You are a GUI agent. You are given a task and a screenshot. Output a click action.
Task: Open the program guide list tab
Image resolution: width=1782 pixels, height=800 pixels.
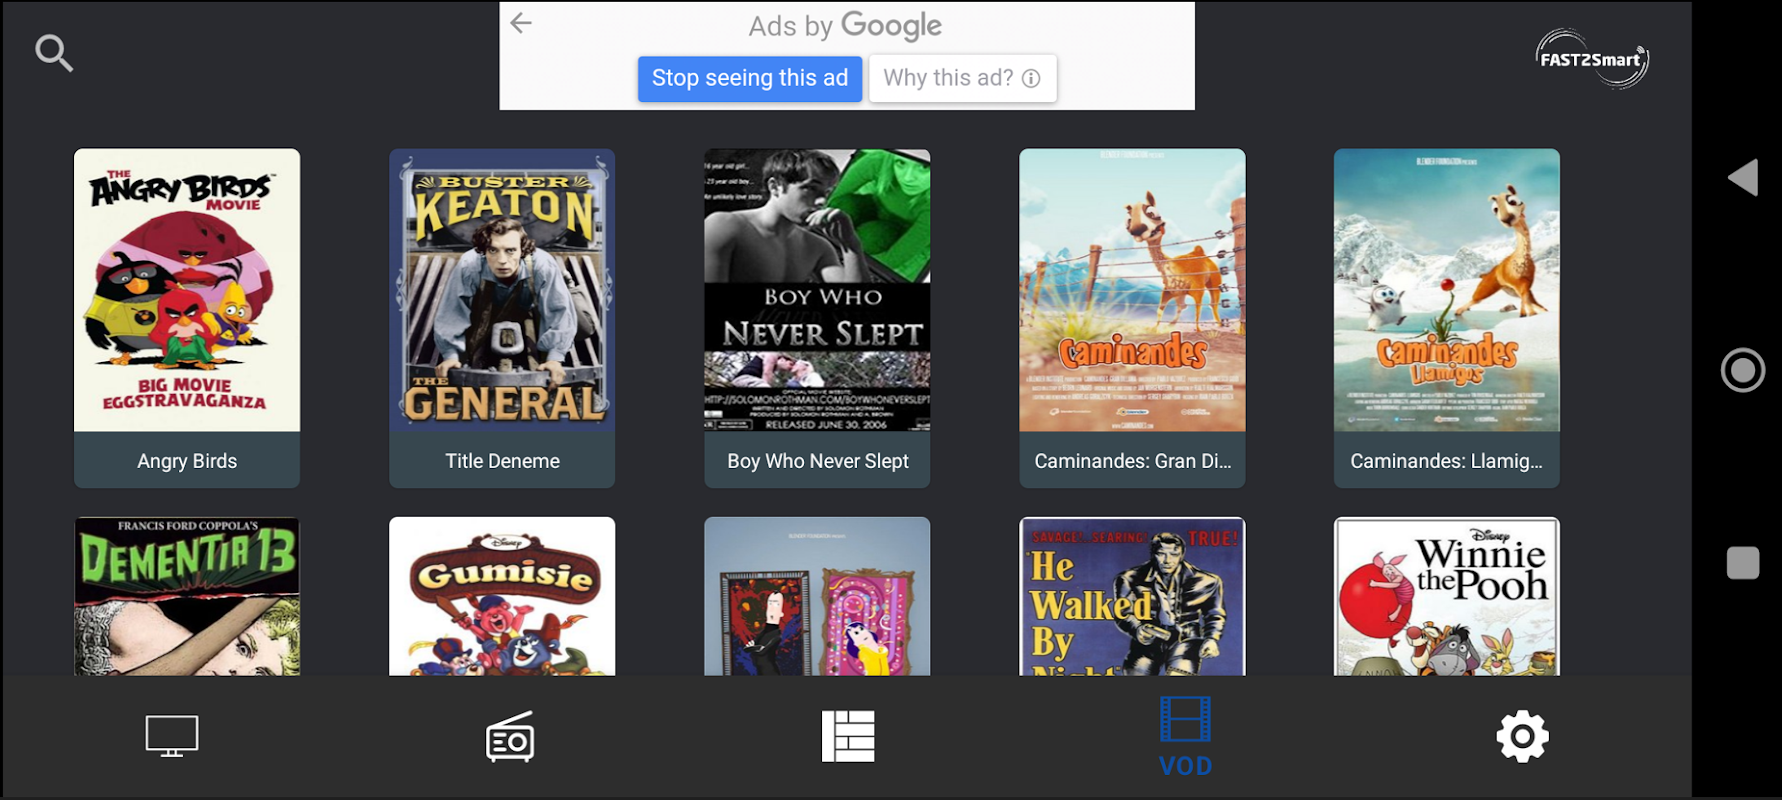point(848,736)
